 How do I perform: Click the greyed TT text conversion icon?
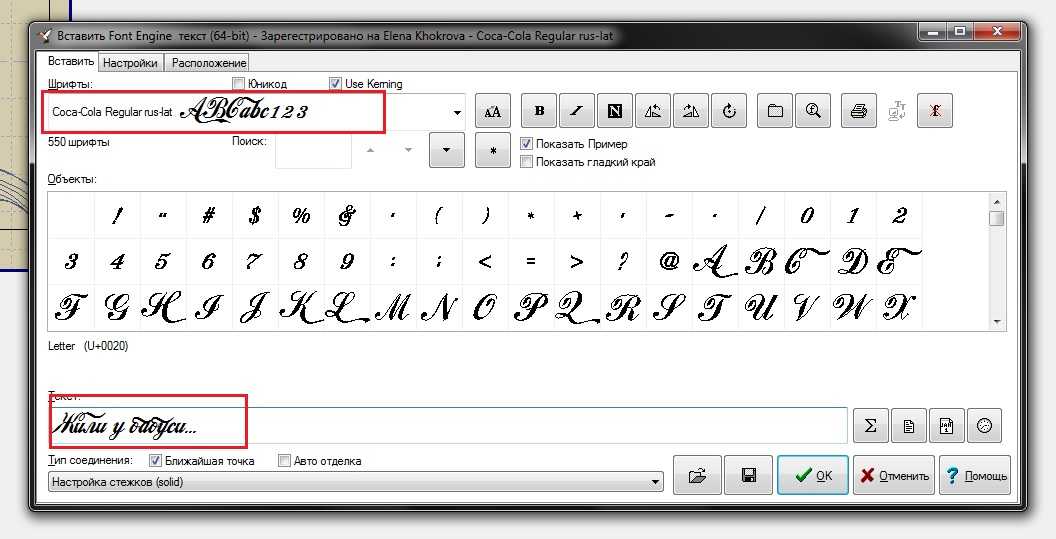897,111
